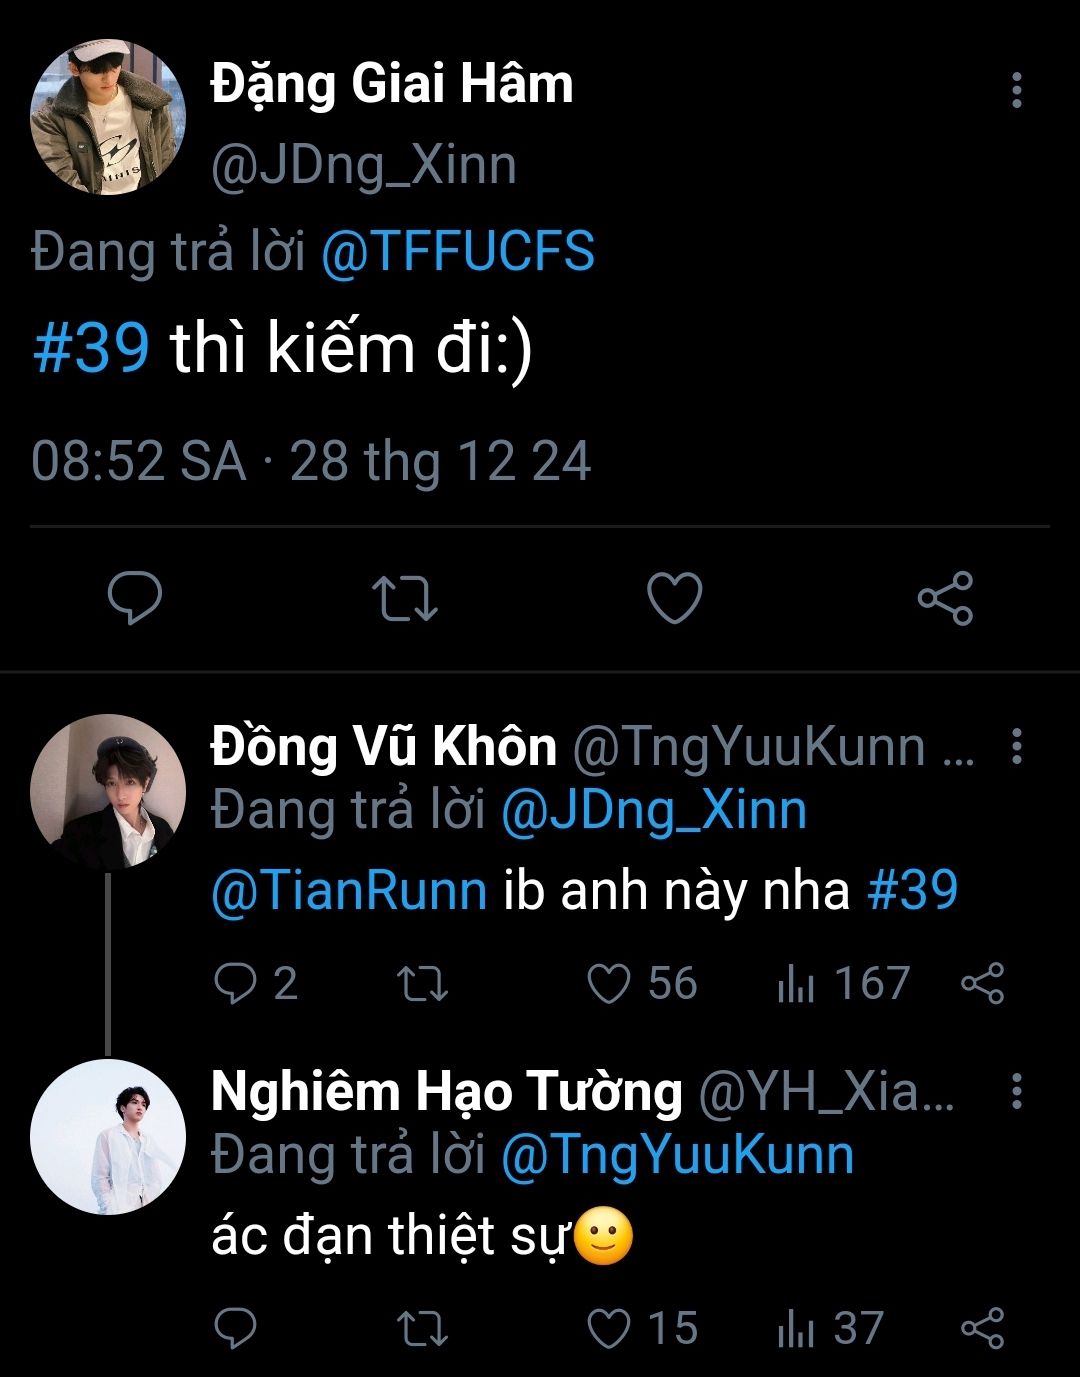The width and height of the screenshot is (1080, 1377).
Task: Like Nghiêm Hạo Tường's reply with 15 likes
Action: [609, 1328]
